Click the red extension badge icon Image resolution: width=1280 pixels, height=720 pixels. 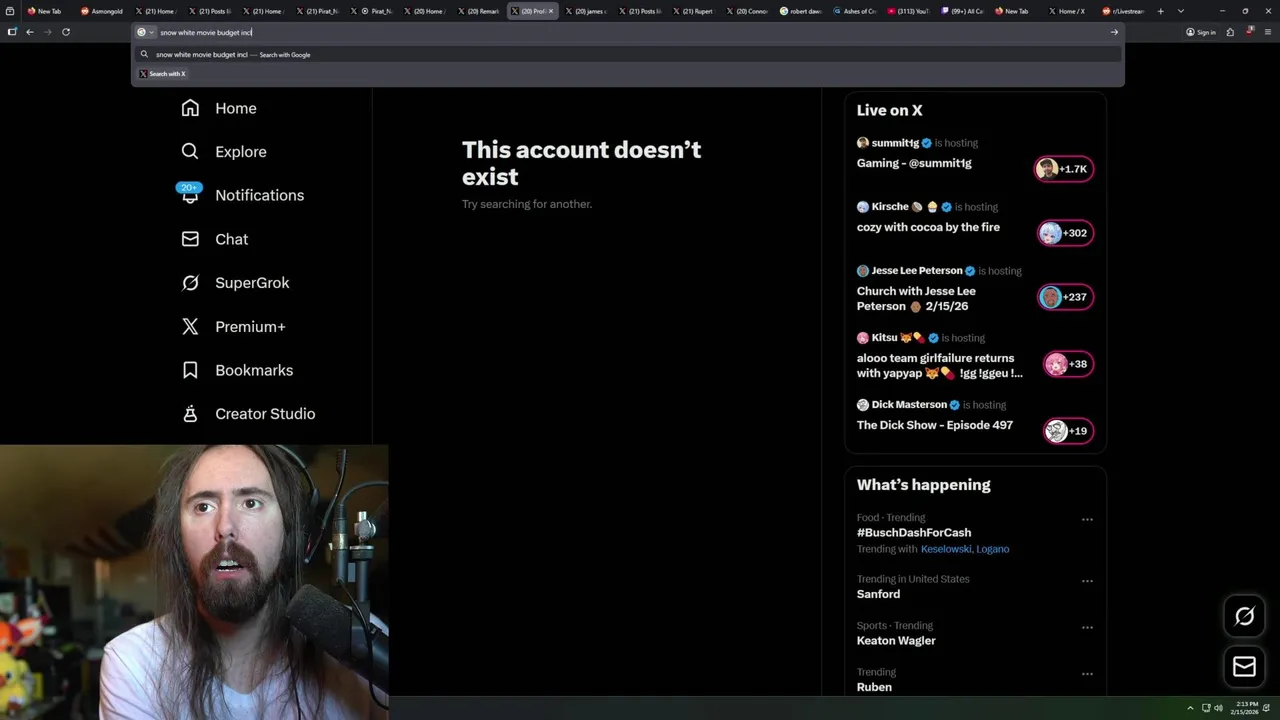pyautogui.click(x=1249, y=32)
